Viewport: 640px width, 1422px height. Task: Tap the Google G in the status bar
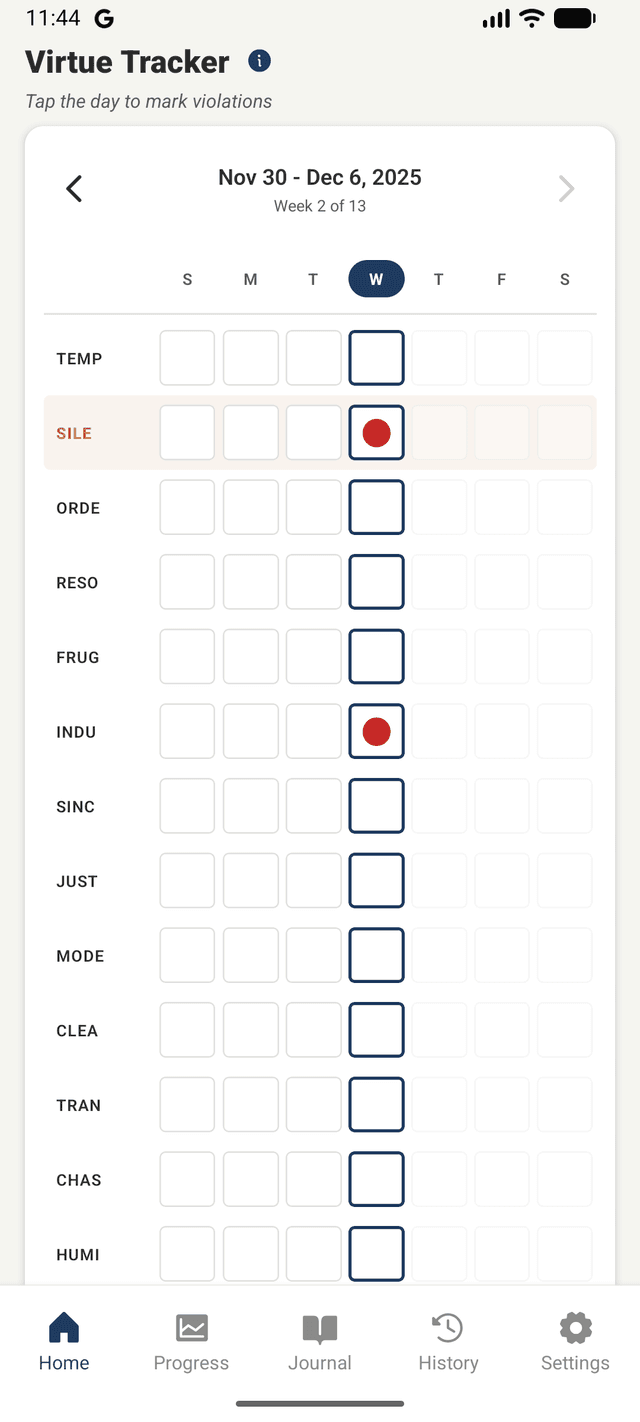click(x=104, y=17)
